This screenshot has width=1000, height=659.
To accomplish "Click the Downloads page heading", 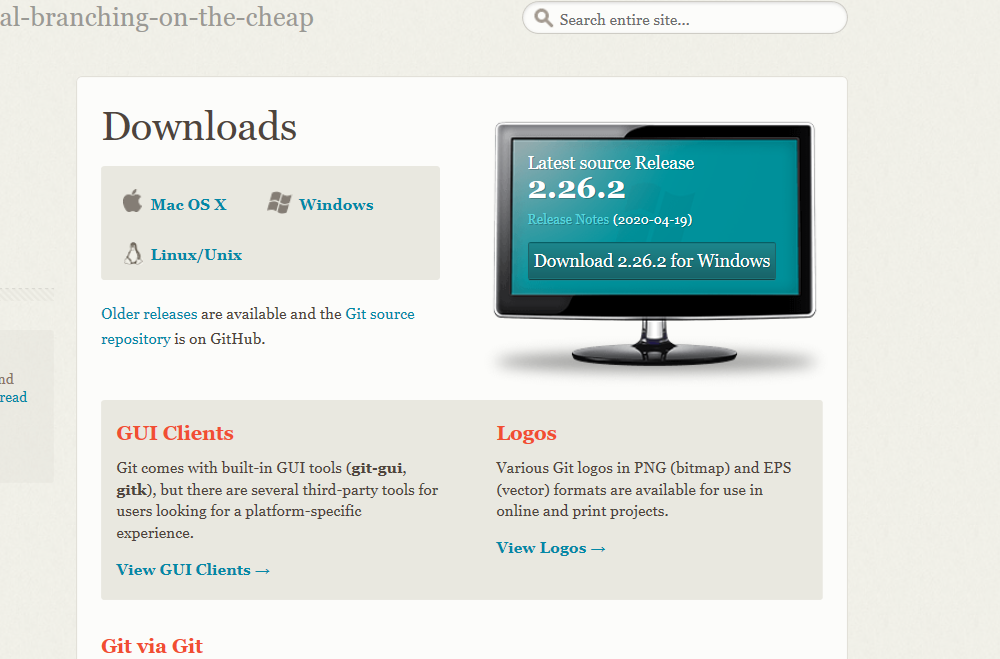I will pos(200,126).
